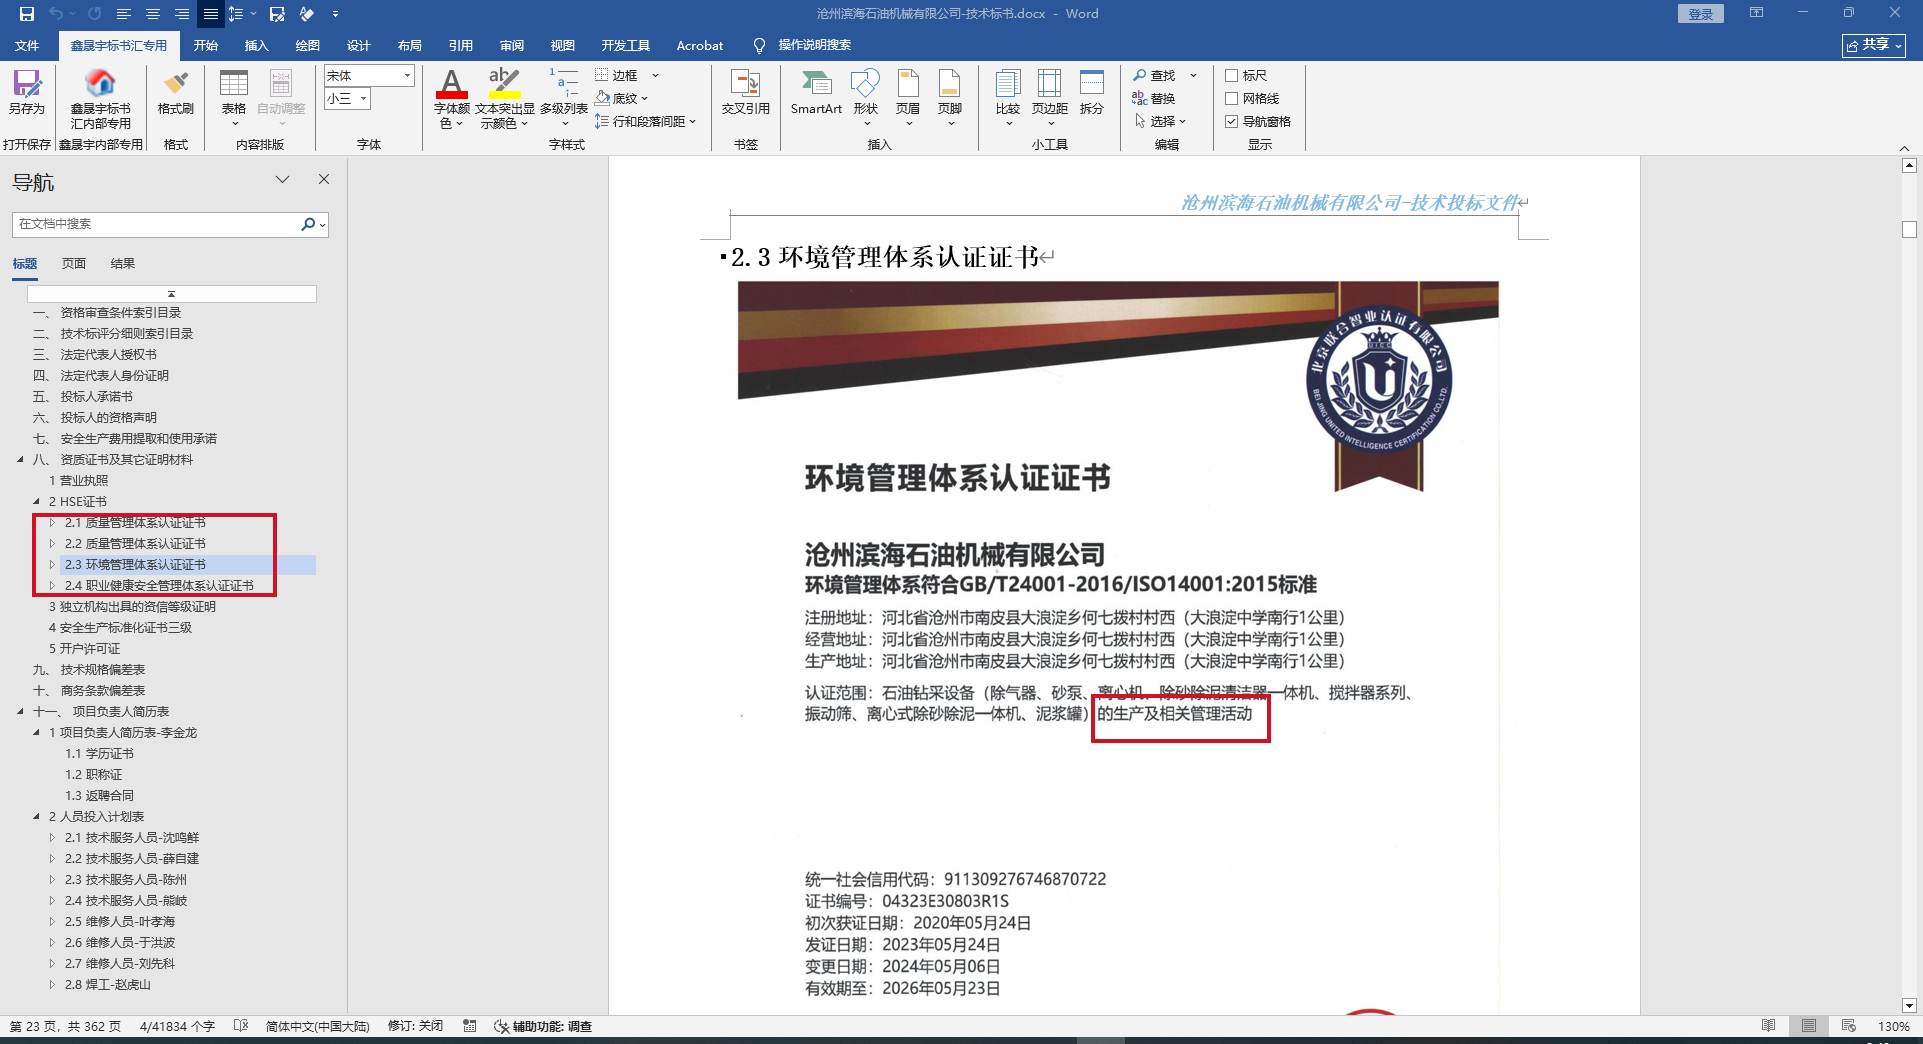Open the 选择 selection dropdown

(x=1160, y=121)
